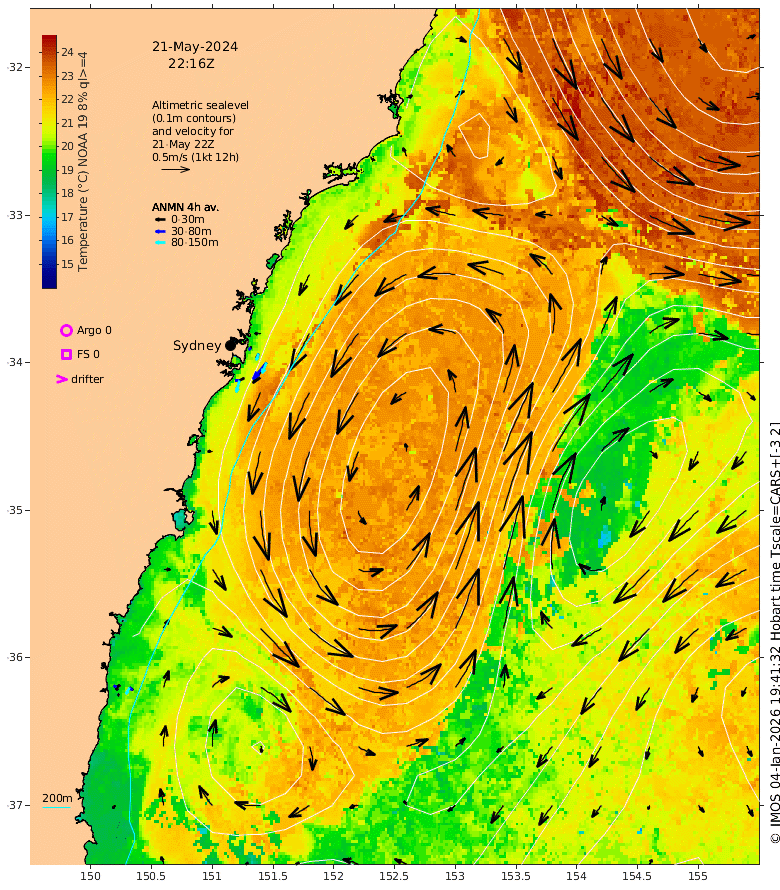The image size is (780, 890).
Task: Click the magenta FS square legend icon
Action: (x=66, y=354)
